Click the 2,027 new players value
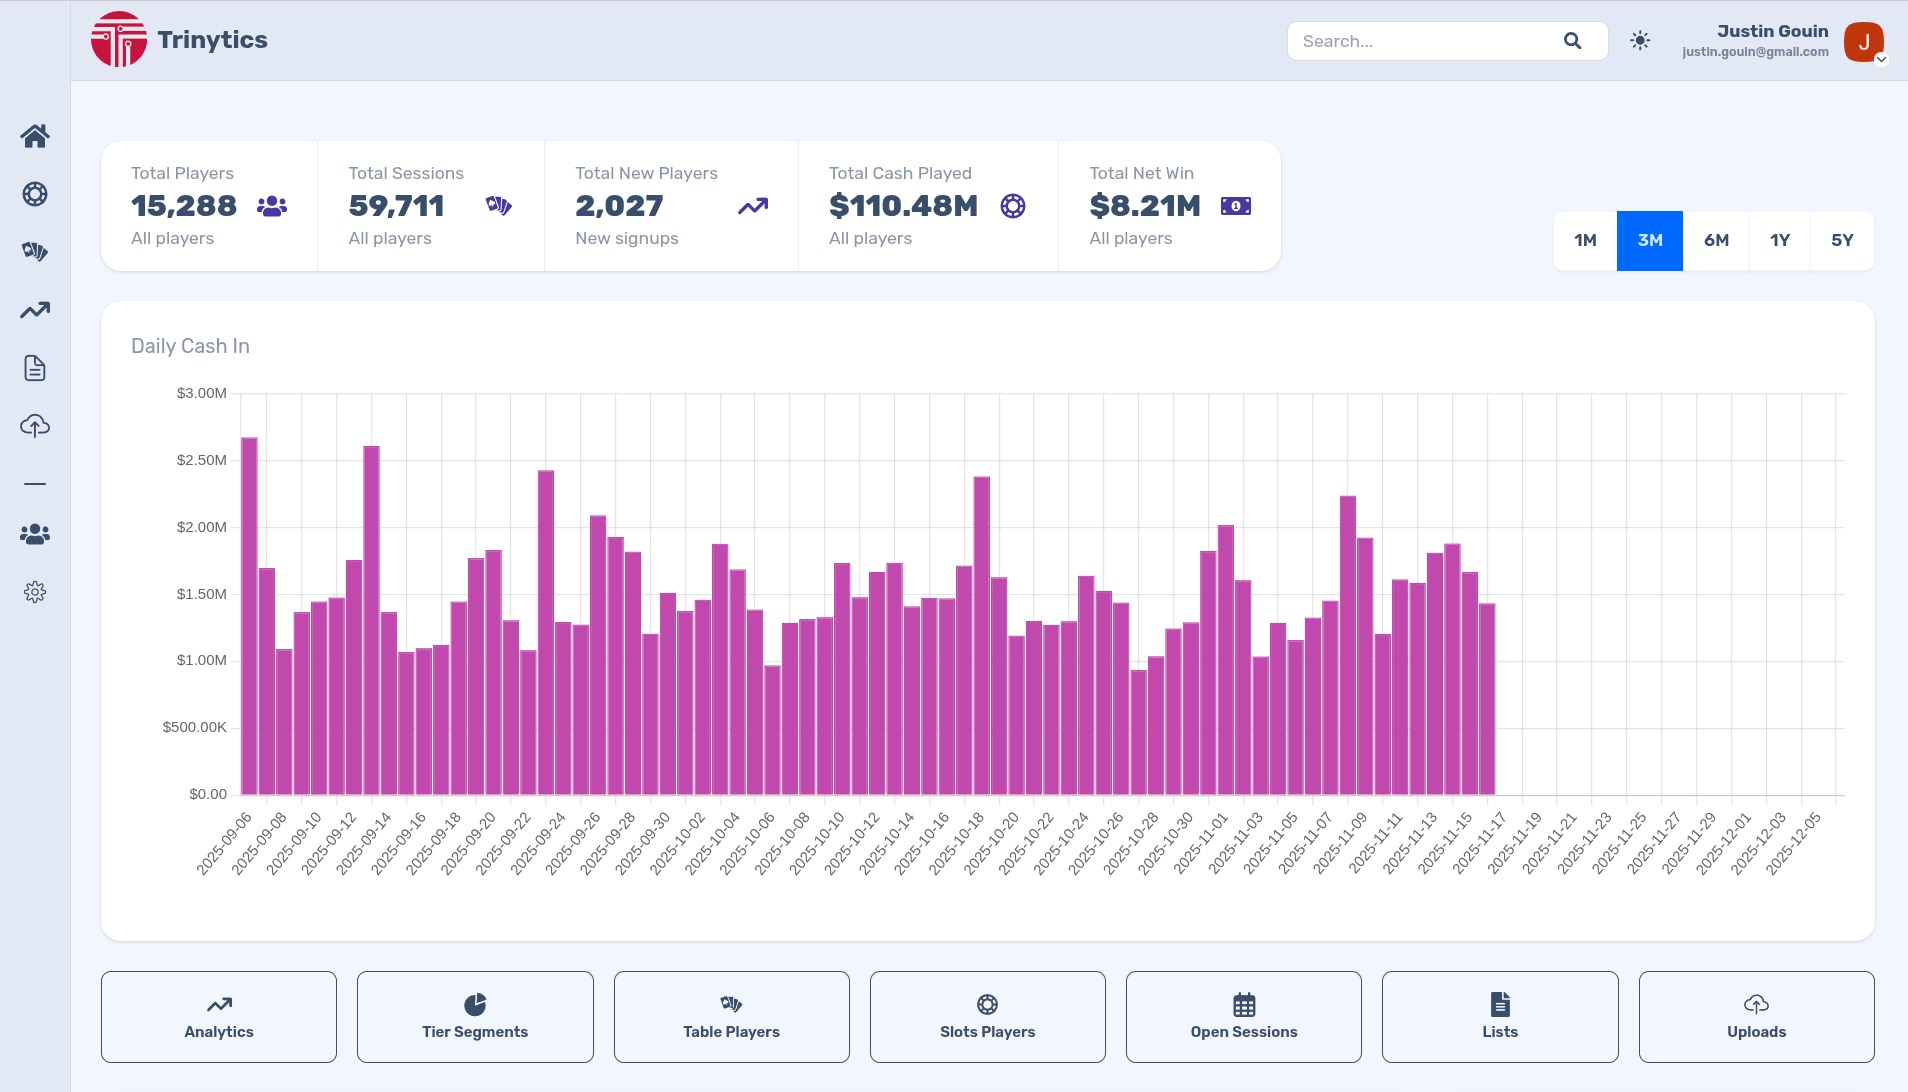The height and width of the screenshot is (1092, 1908). 619,206
